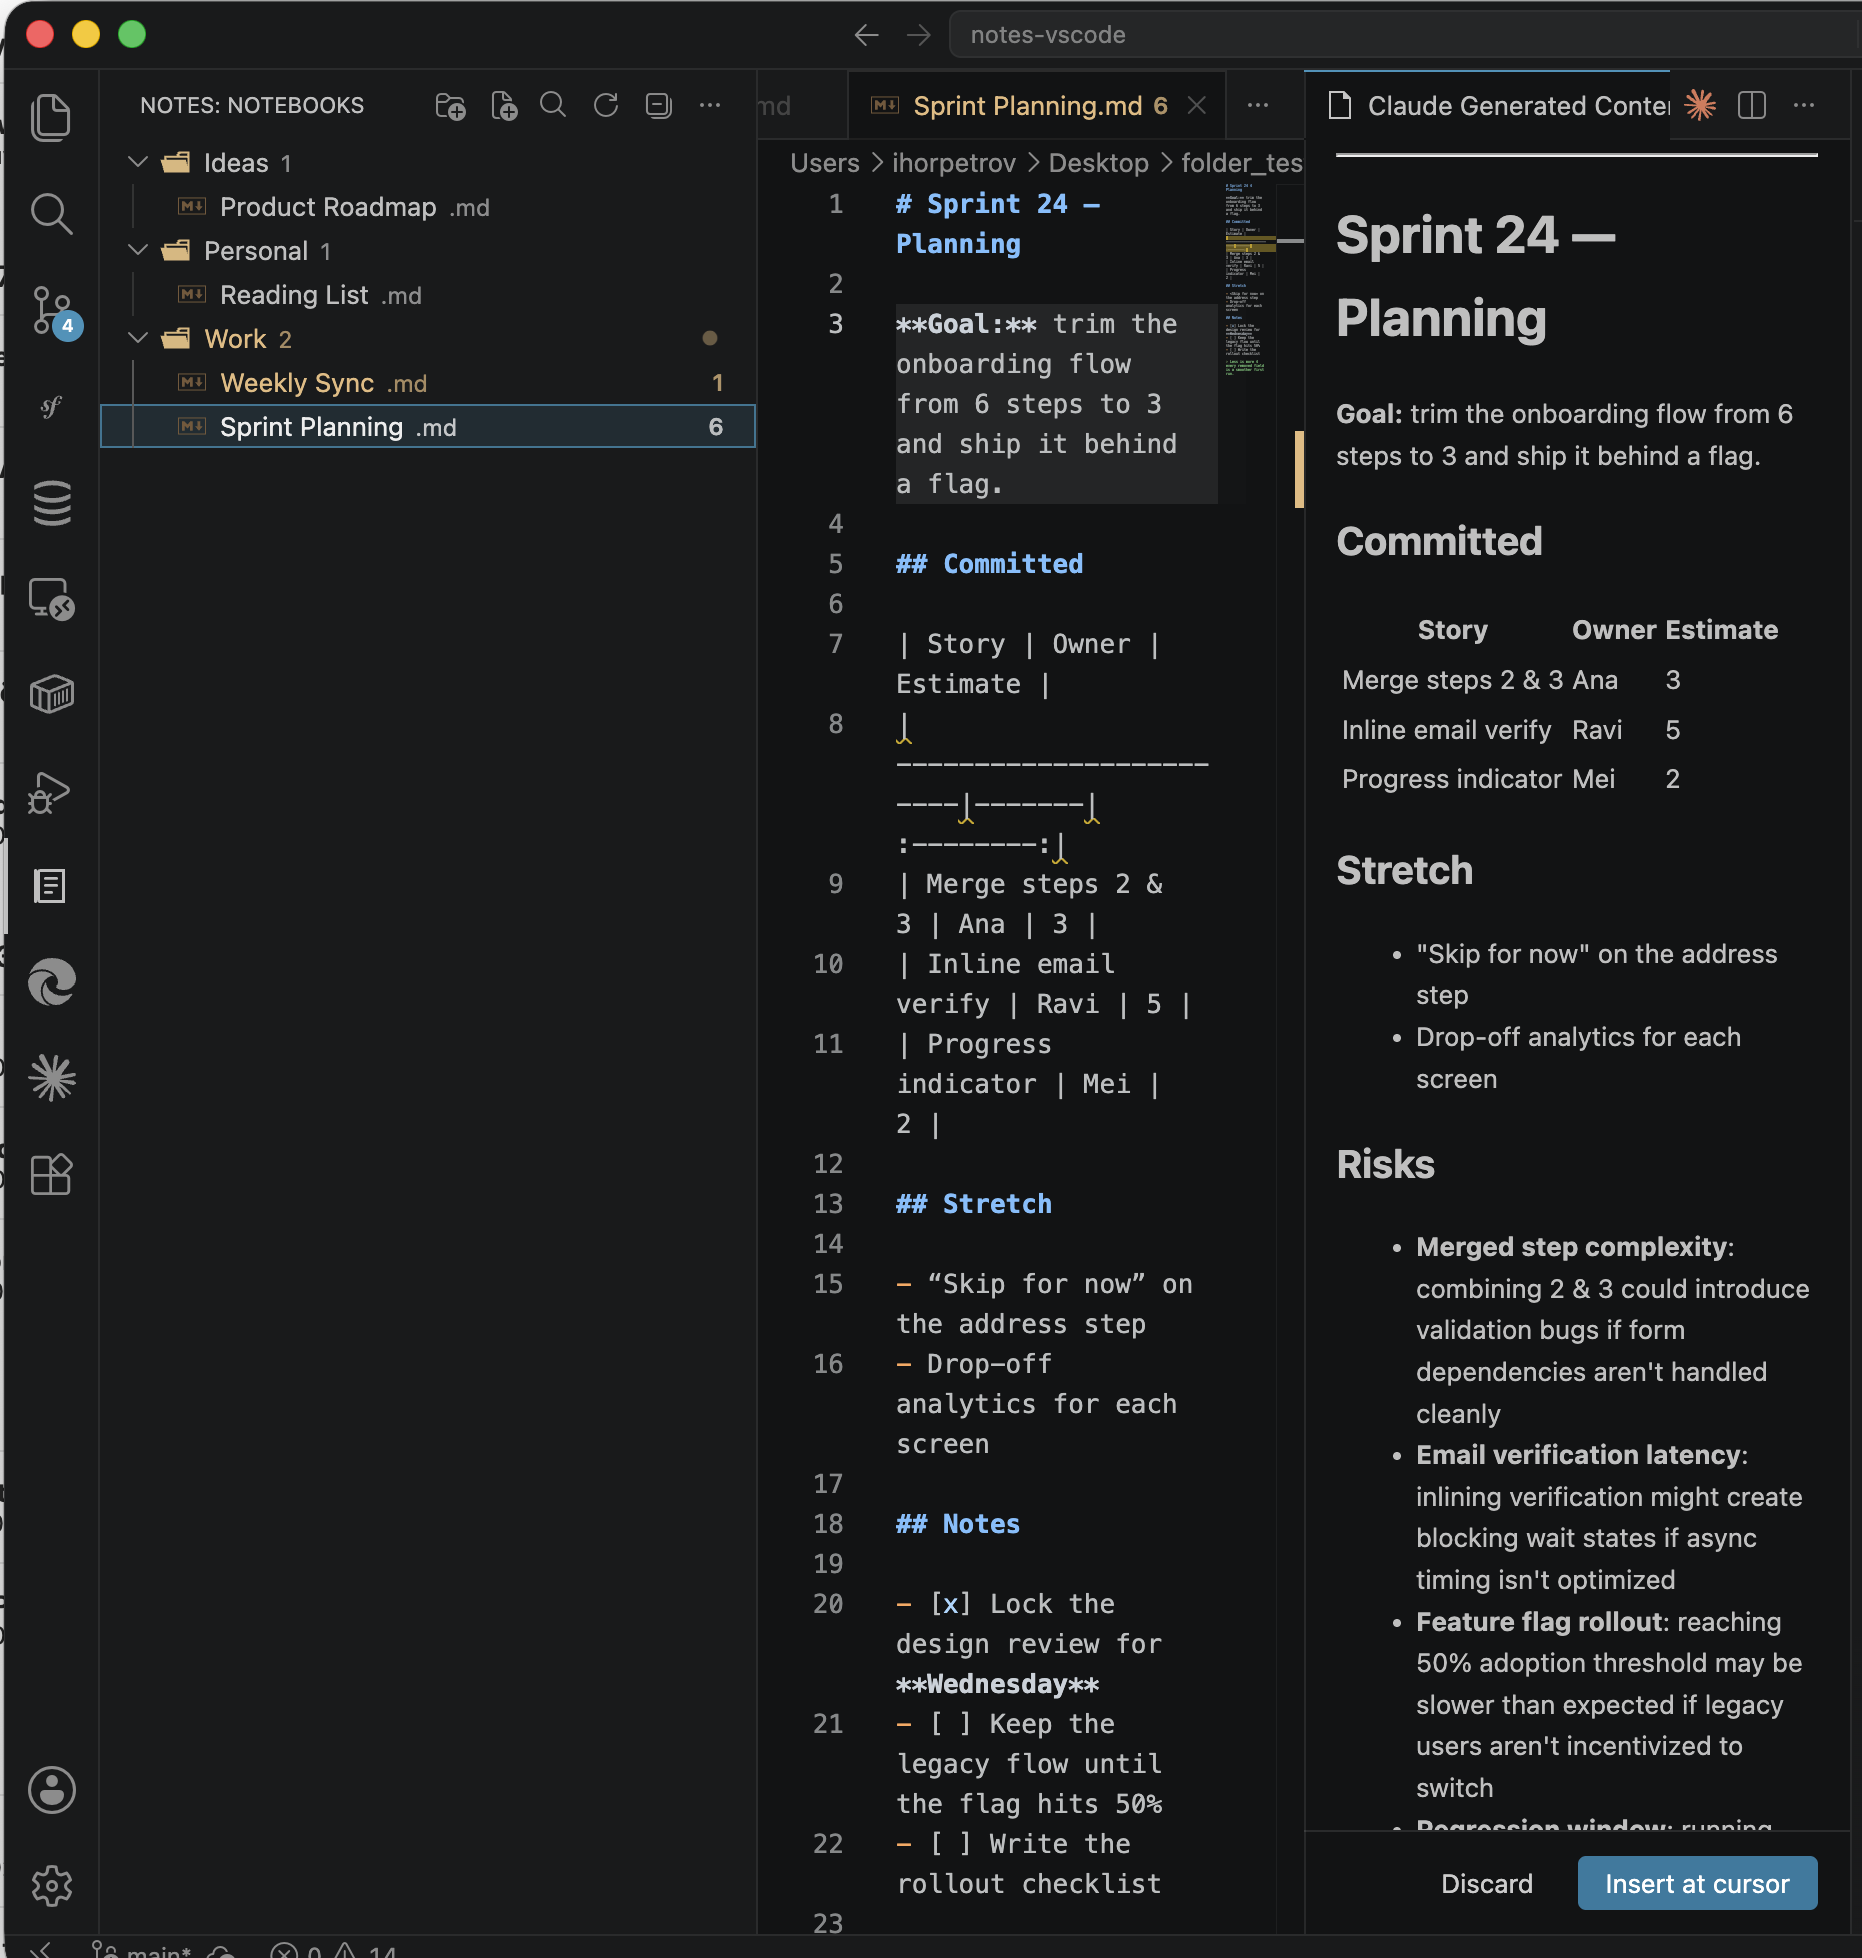Click line number 13 in editor gutter
The image size is (1862, 1958).
[828, 1204]
